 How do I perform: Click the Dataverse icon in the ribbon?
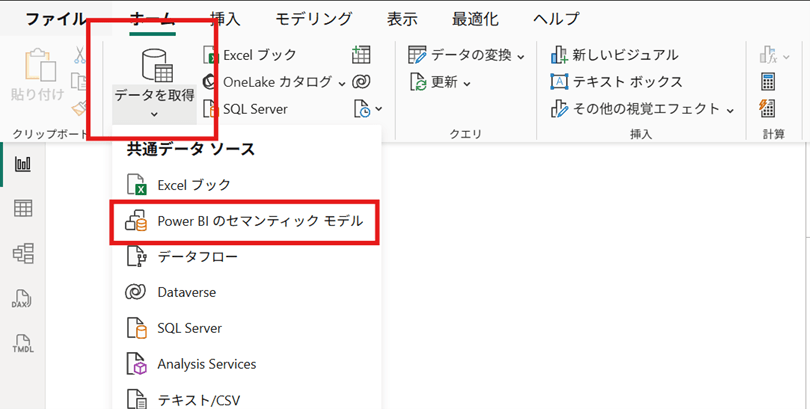pyautogui.click(x=362, y=81)
